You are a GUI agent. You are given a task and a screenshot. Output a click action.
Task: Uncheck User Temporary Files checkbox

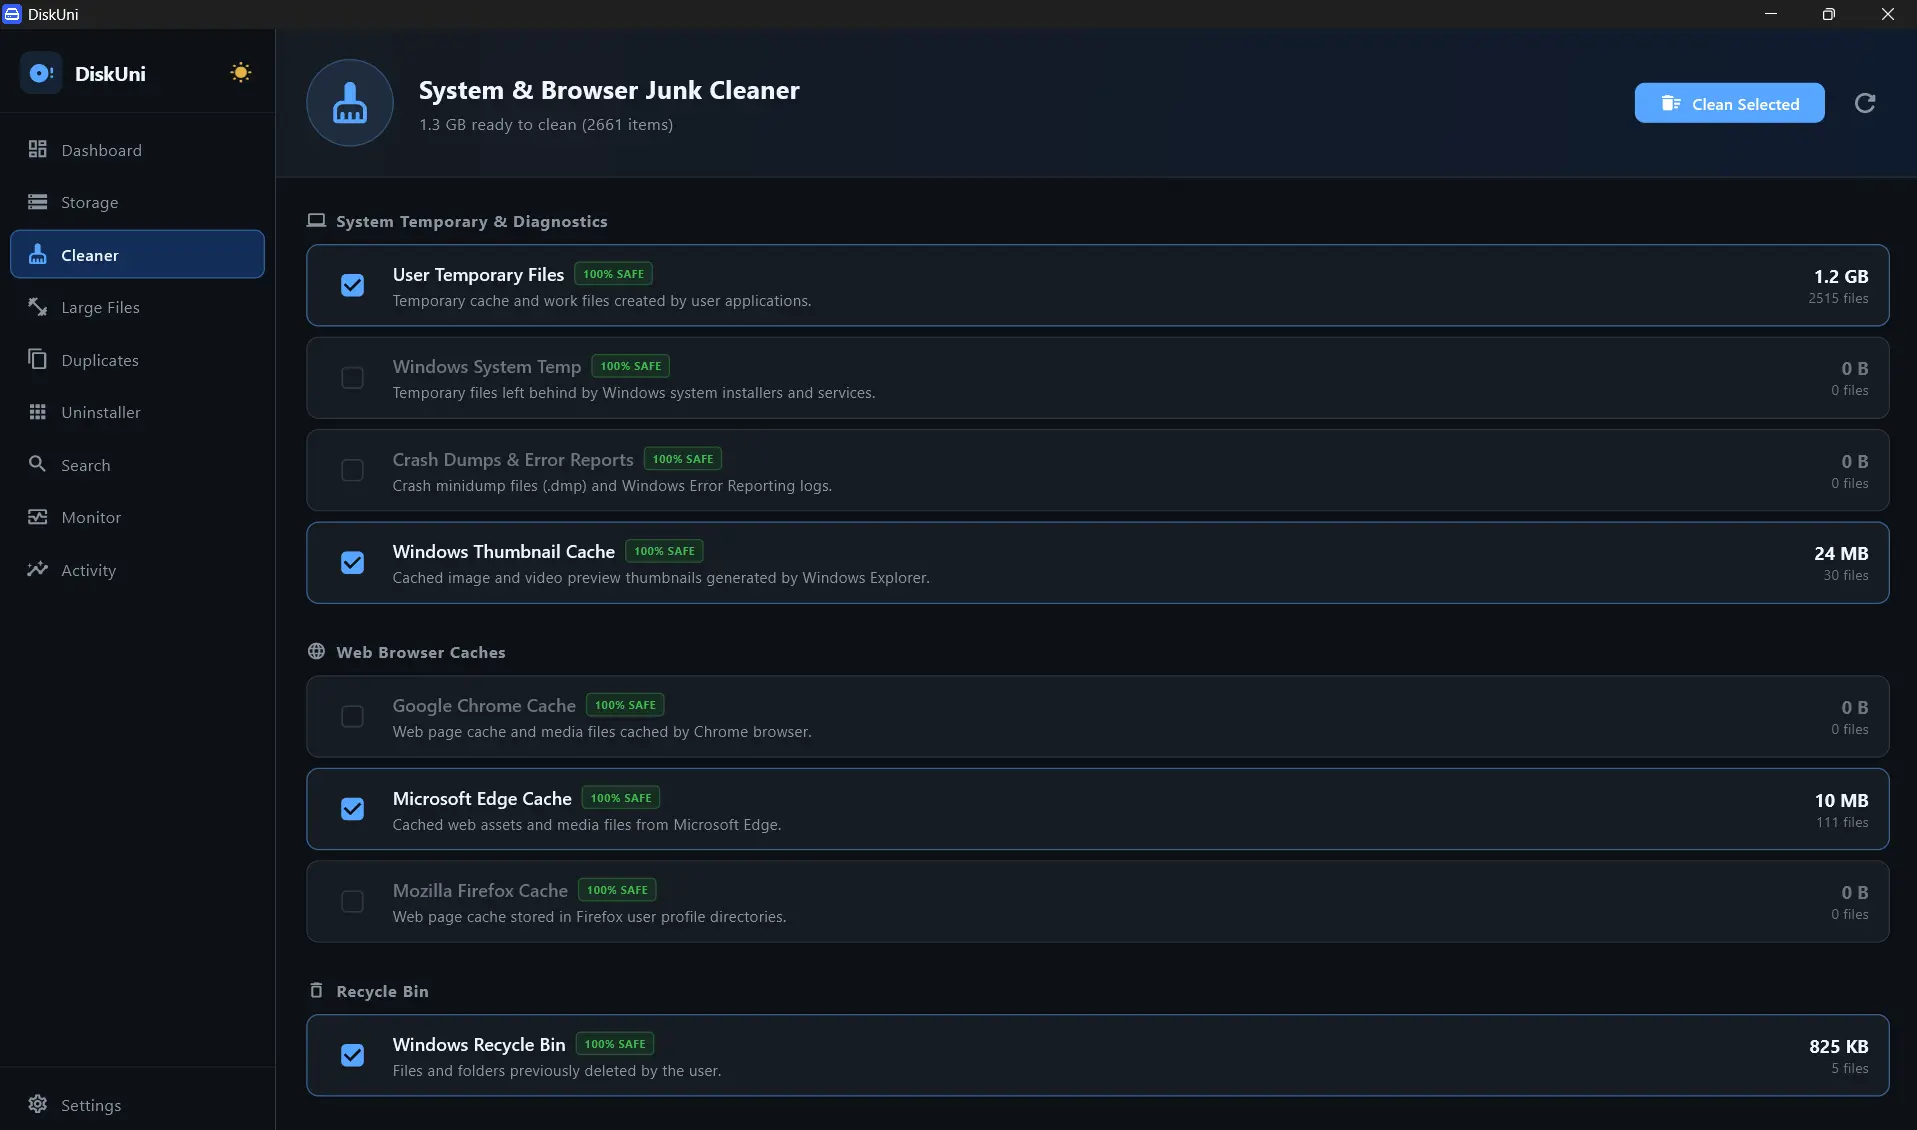pos(352,285)
